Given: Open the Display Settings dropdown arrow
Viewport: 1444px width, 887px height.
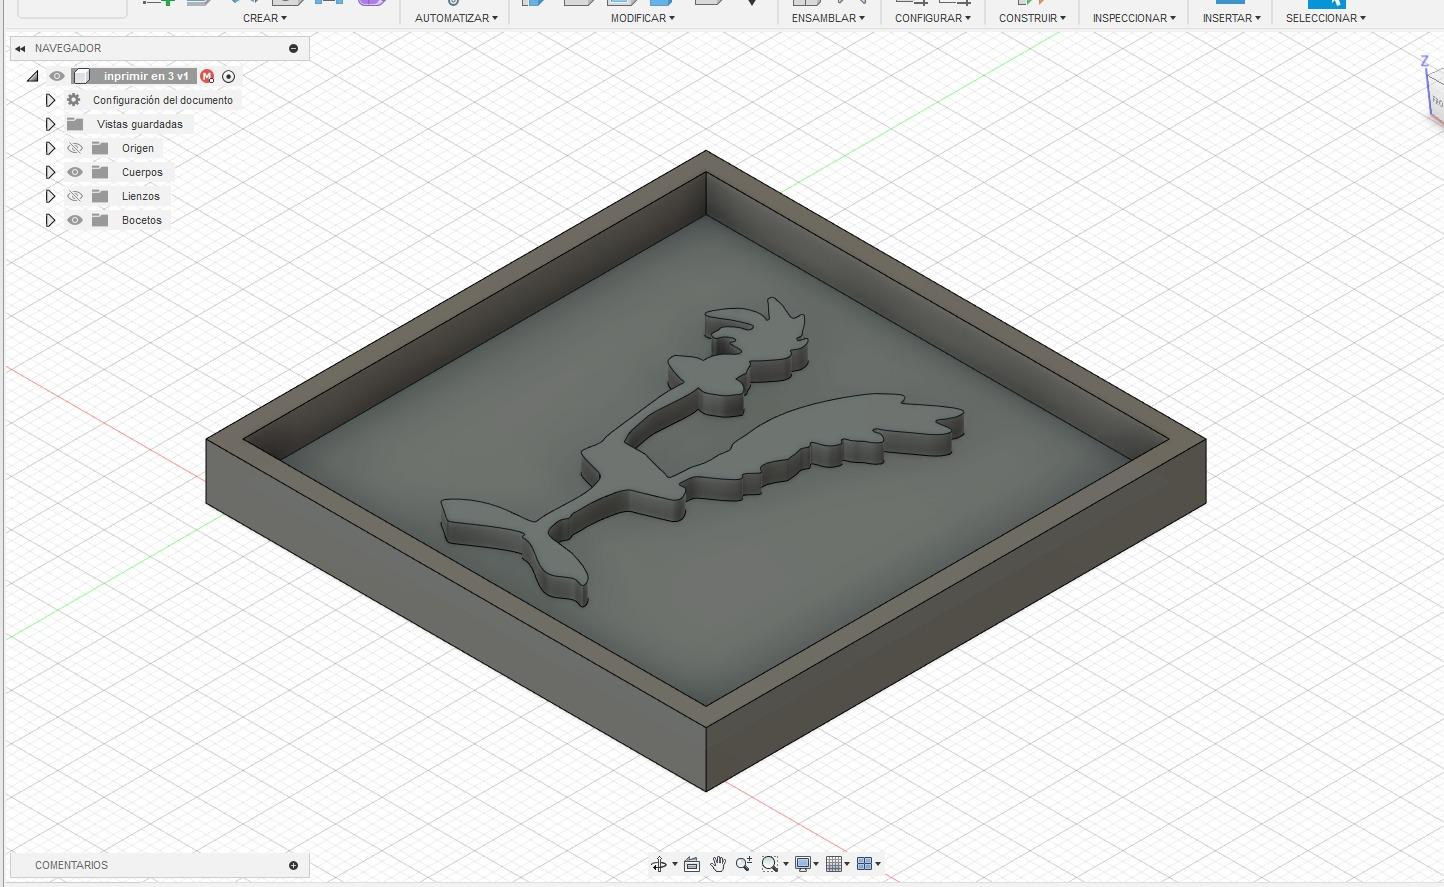Looking at the screenshot, I should tap(817, 864).
